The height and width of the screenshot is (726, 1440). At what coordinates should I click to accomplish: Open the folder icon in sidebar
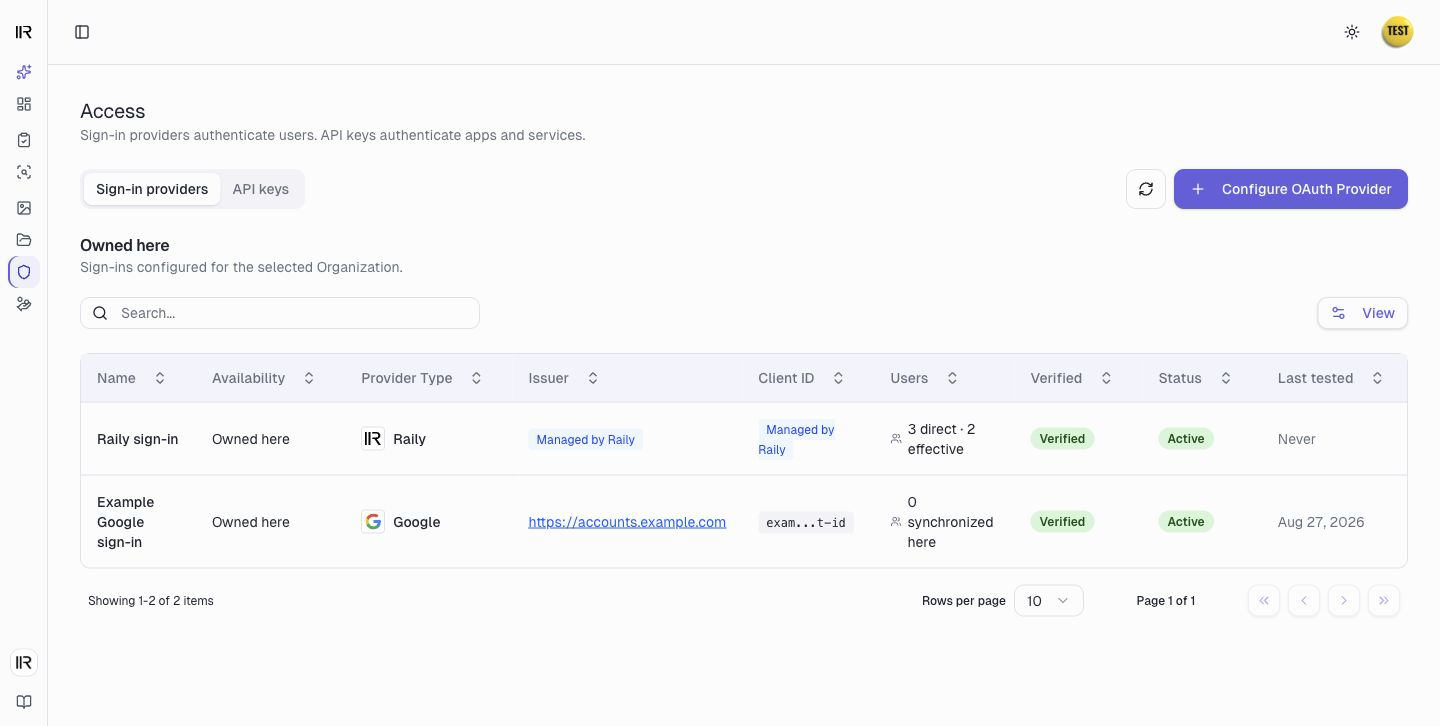[24, 240]
